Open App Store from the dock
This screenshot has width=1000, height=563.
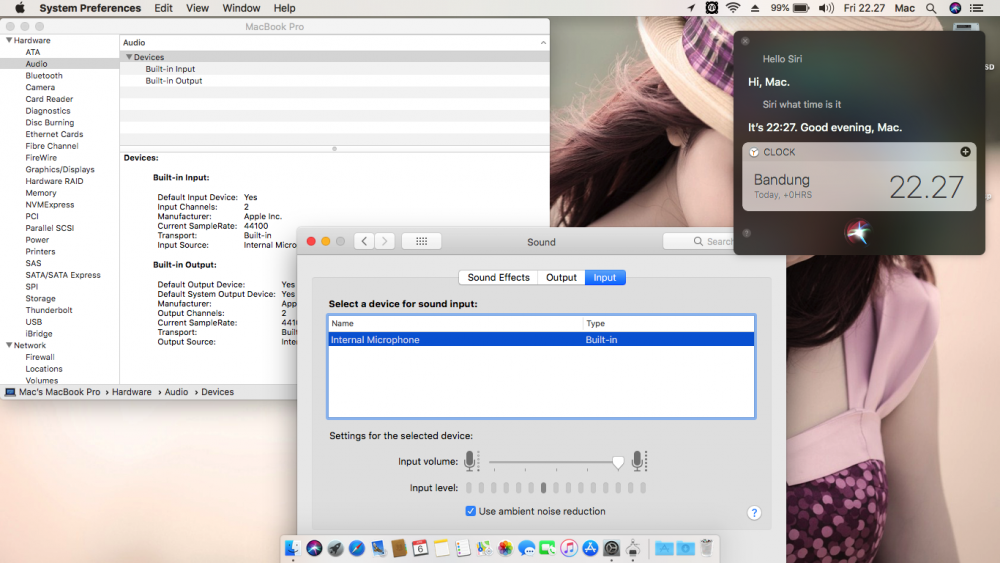tap(590, 548)
